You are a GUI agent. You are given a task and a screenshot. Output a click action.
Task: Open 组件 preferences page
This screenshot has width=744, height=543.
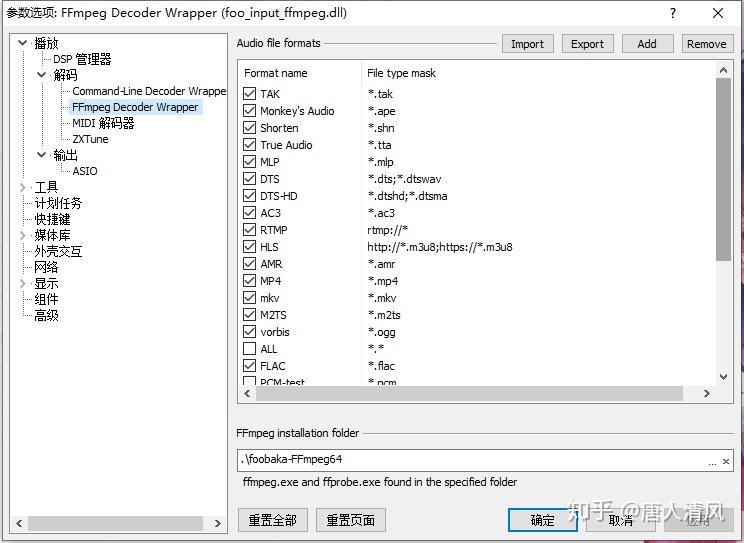pos(46,299)
